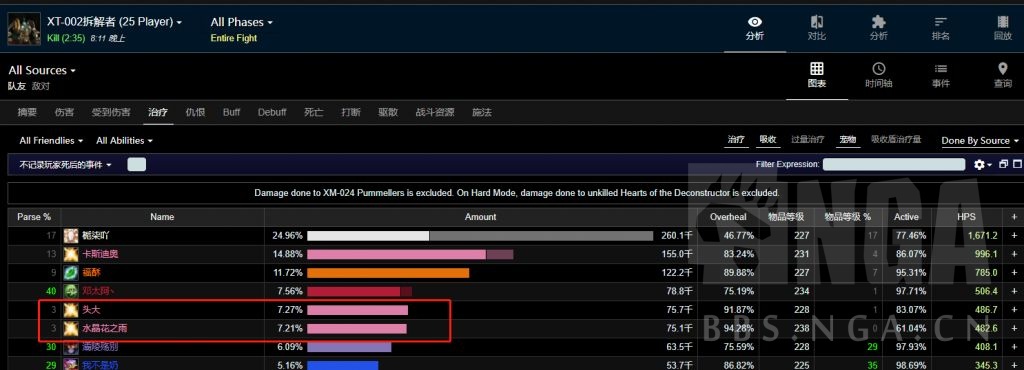Switch to the 施法 casts tab

click(x=482, y=112)
